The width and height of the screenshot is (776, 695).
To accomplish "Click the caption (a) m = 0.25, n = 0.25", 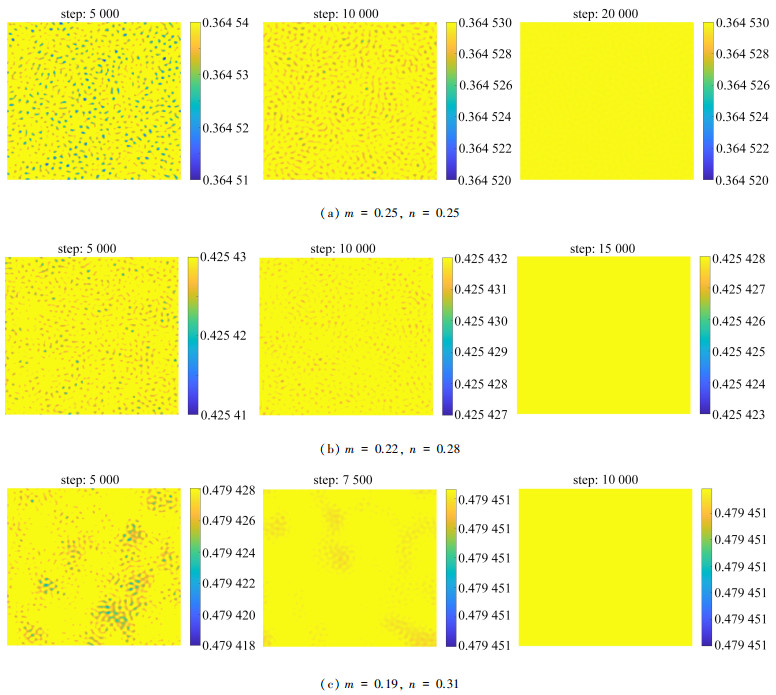I will point(387,213).
